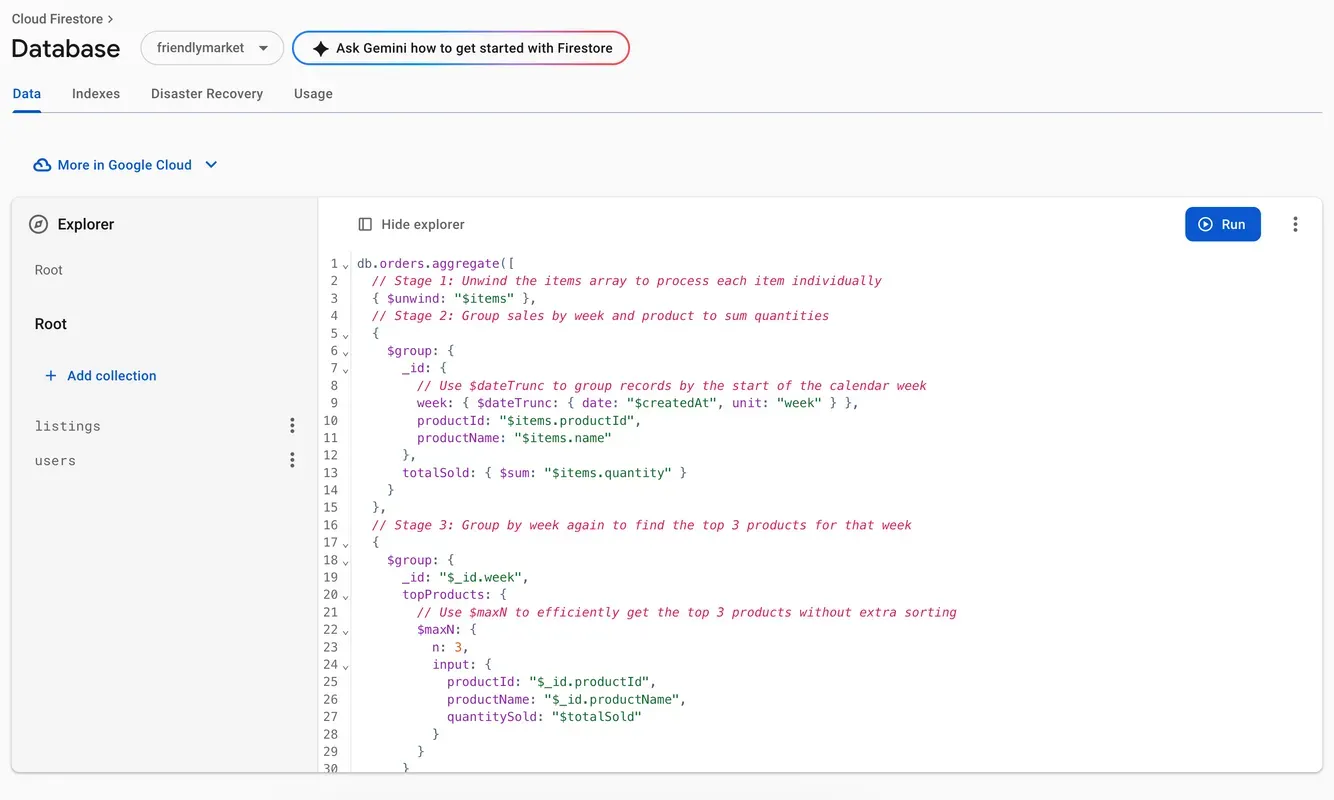The height and width of the screenshot is (800, 1334).
Task: Click the $dateTrunc week code line
Action: click(638, 403)
